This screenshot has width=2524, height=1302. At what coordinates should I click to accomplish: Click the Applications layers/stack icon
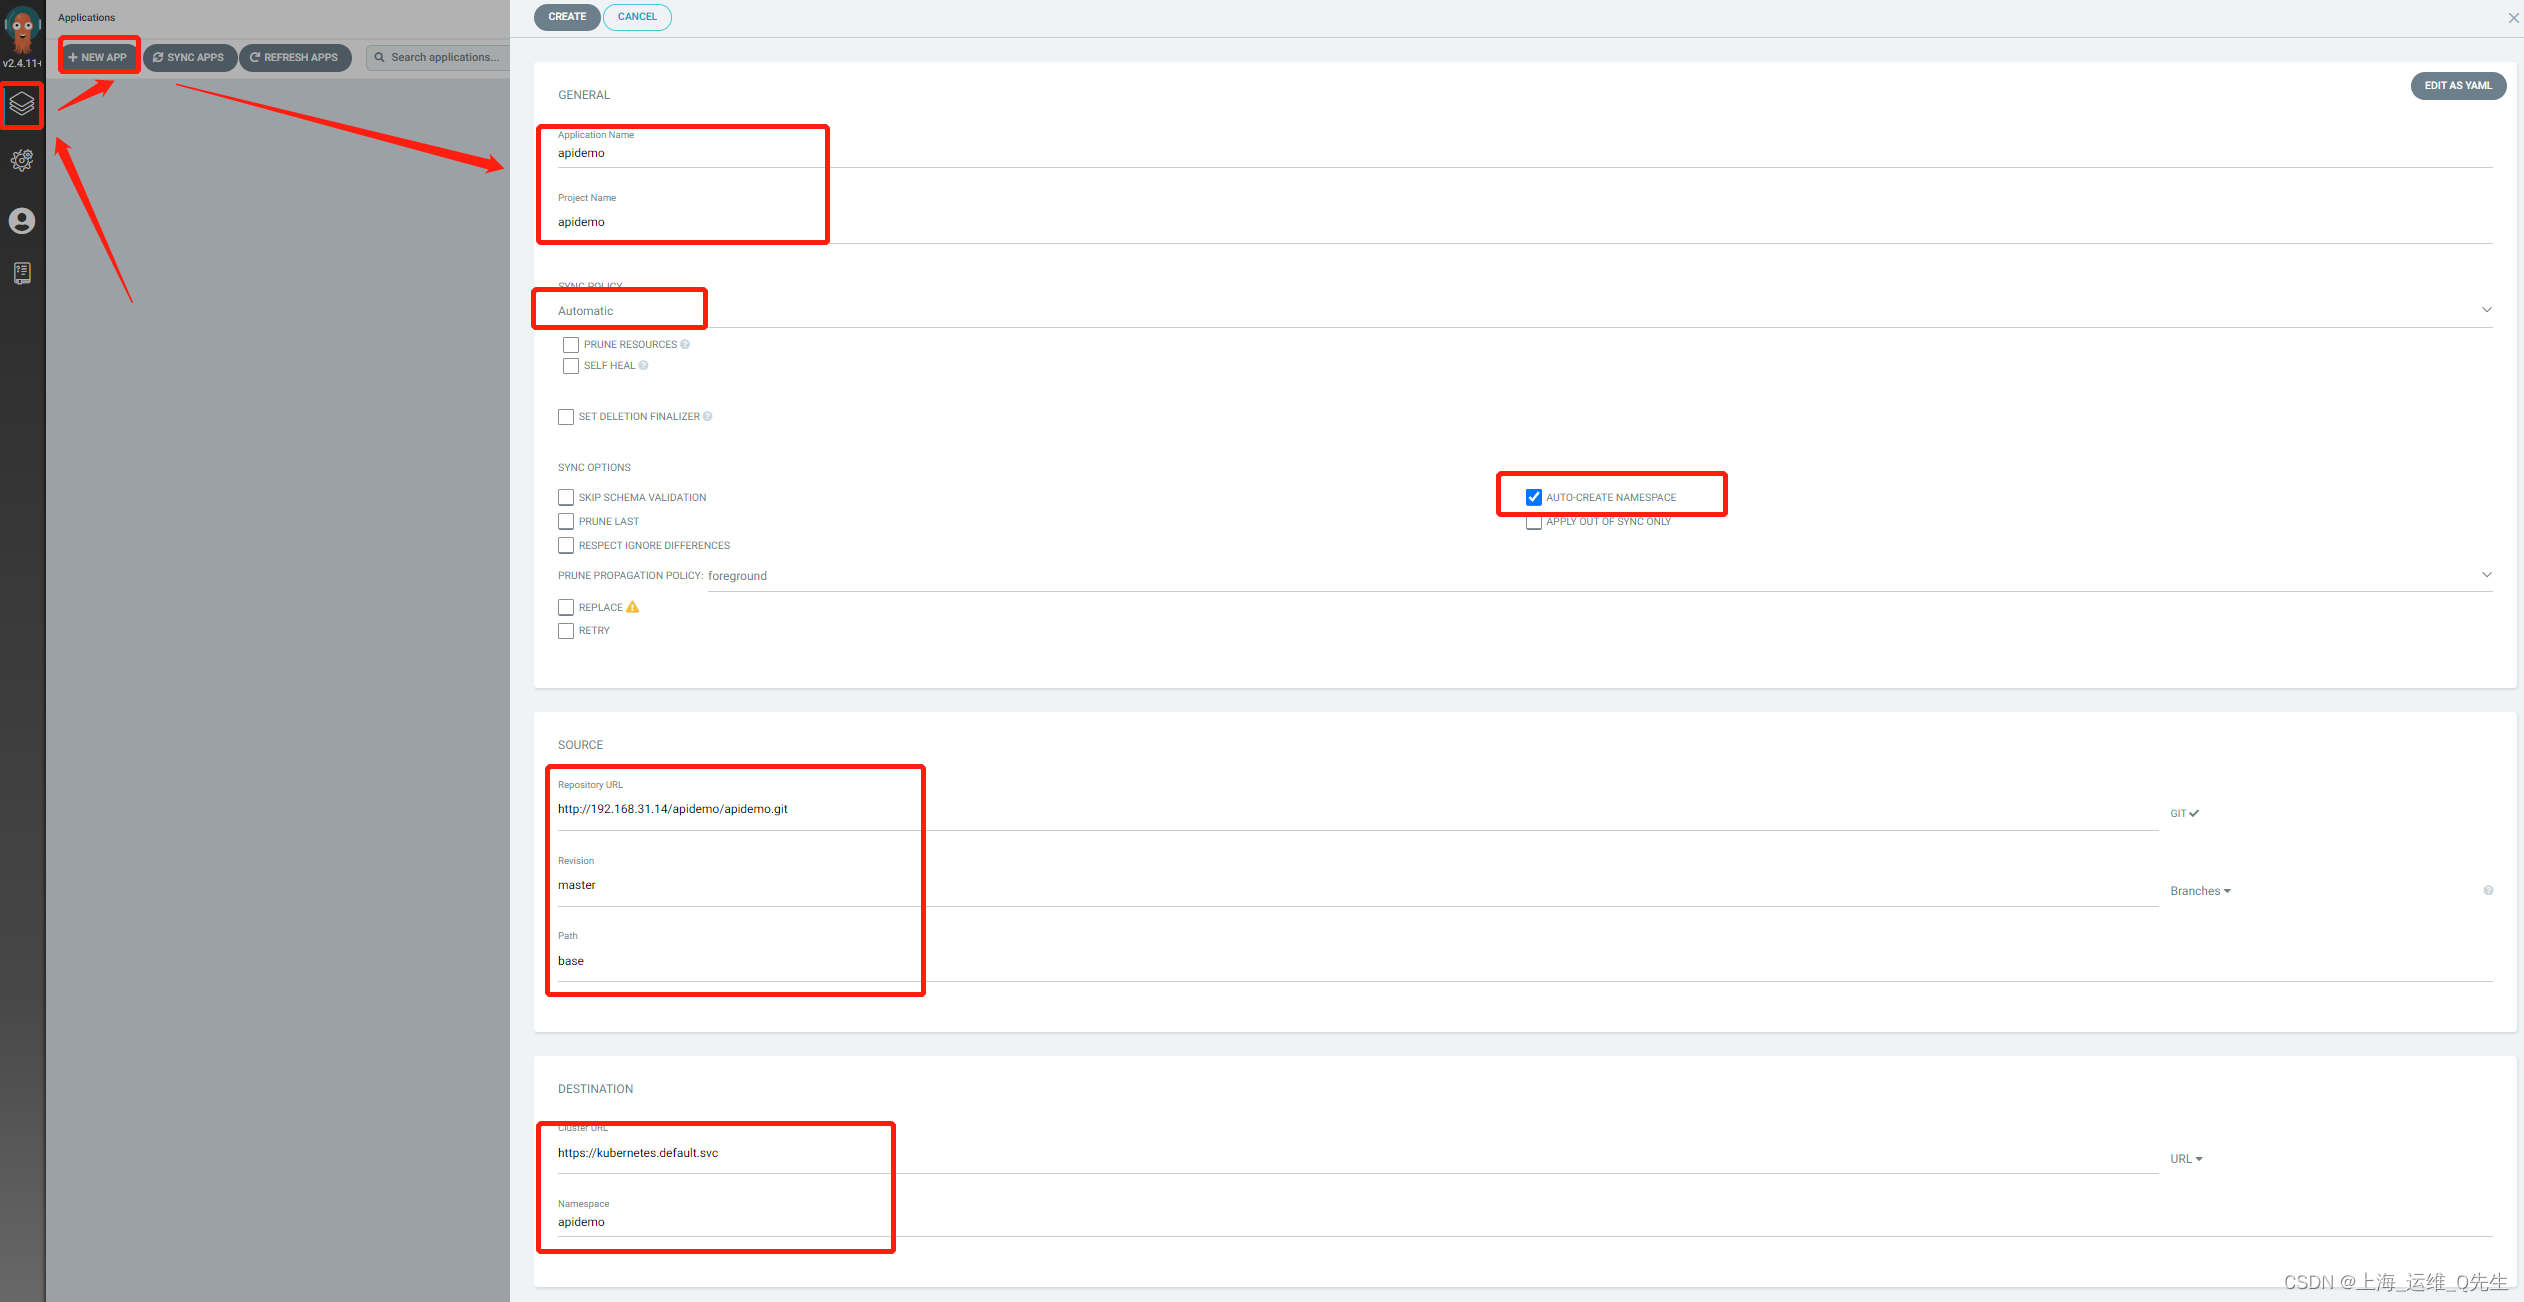point(23,103)
